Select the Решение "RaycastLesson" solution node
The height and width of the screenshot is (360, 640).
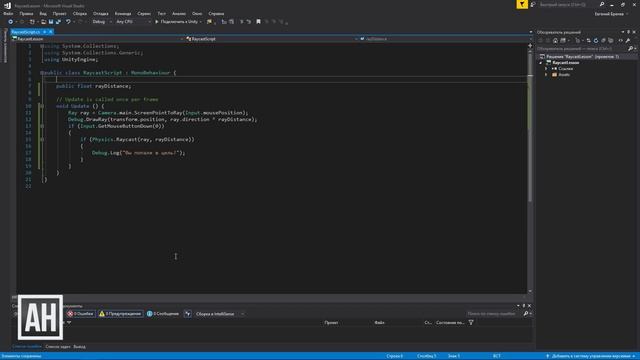click(582, 57)
